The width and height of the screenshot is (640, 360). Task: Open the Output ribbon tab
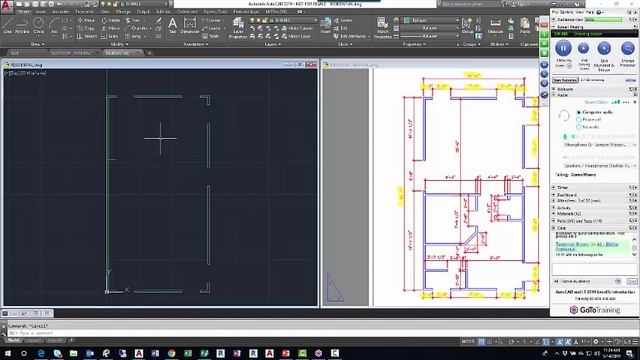(143, 12)
